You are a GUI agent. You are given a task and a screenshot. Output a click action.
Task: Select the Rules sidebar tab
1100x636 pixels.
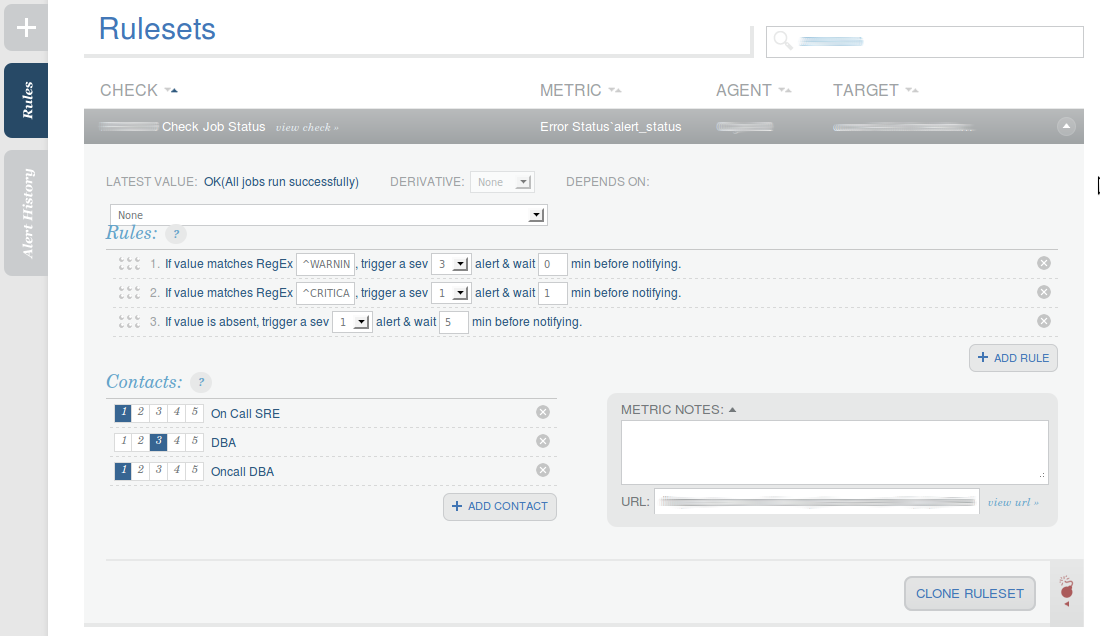25,100
